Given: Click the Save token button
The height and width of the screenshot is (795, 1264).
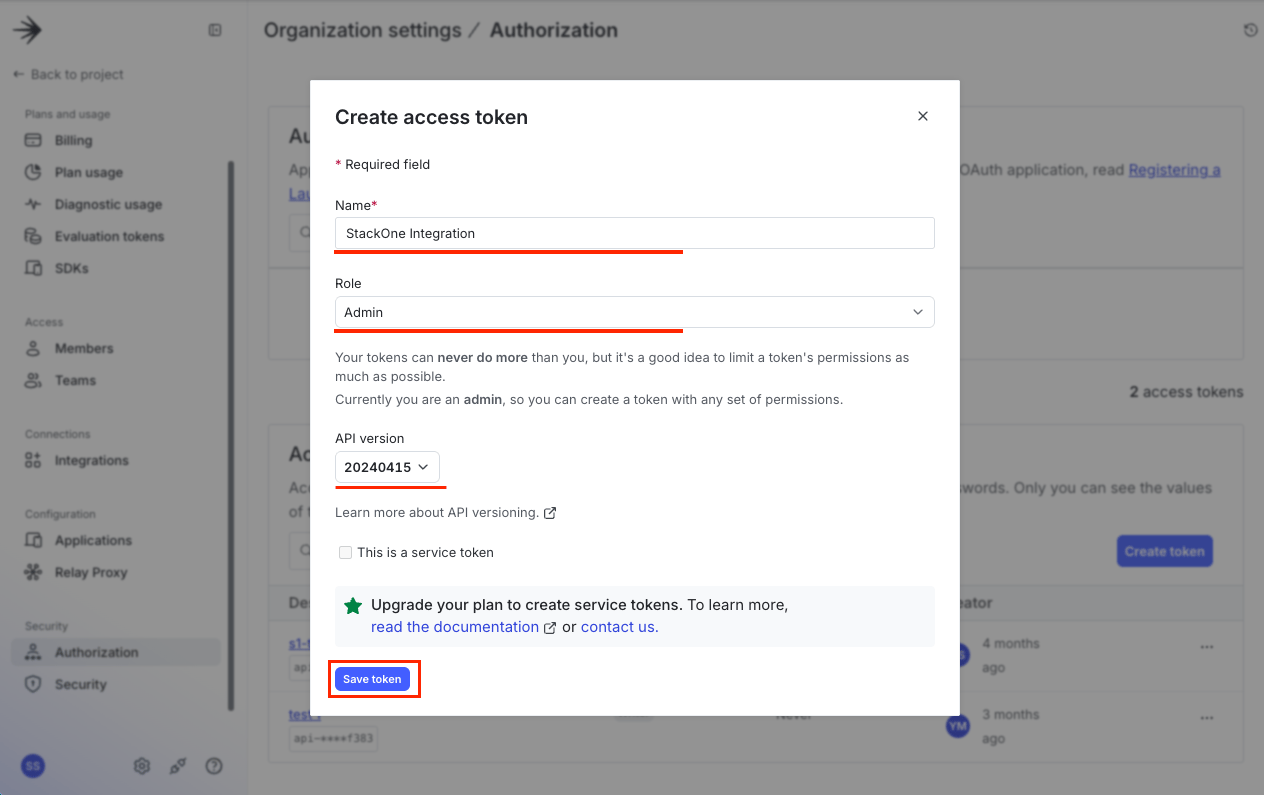Looking at the screenshot, I should pyautogui.click(x=372, y=679).
